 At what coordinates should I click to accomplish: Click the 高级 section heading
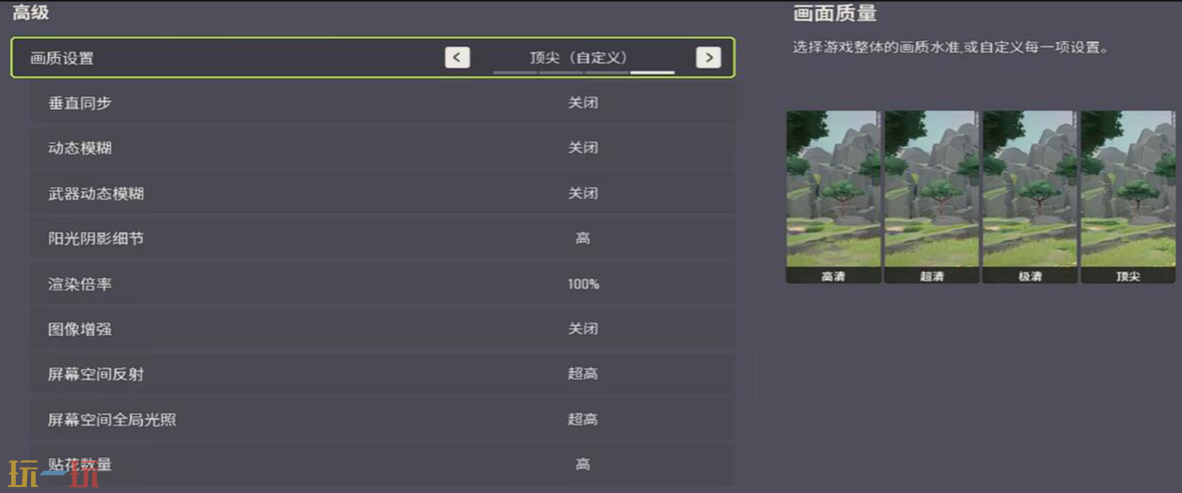click(30, 13)
